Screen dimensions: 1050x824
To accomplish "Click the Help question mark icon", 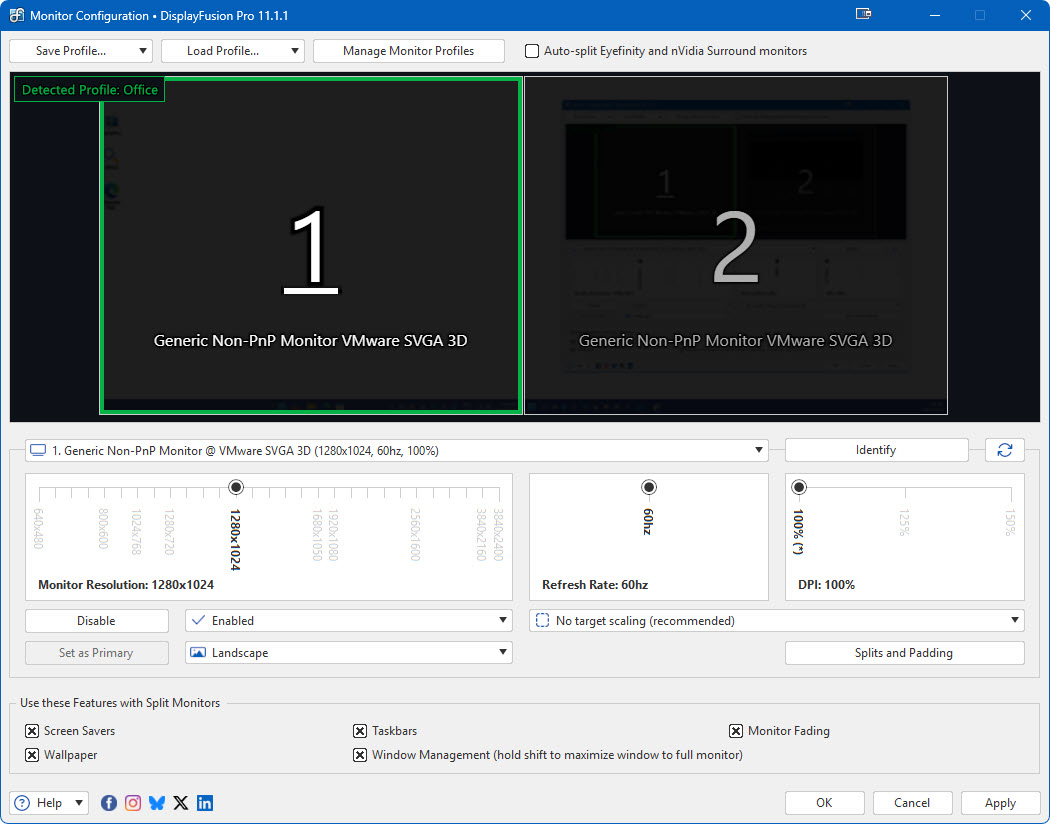I will point(22,803).
